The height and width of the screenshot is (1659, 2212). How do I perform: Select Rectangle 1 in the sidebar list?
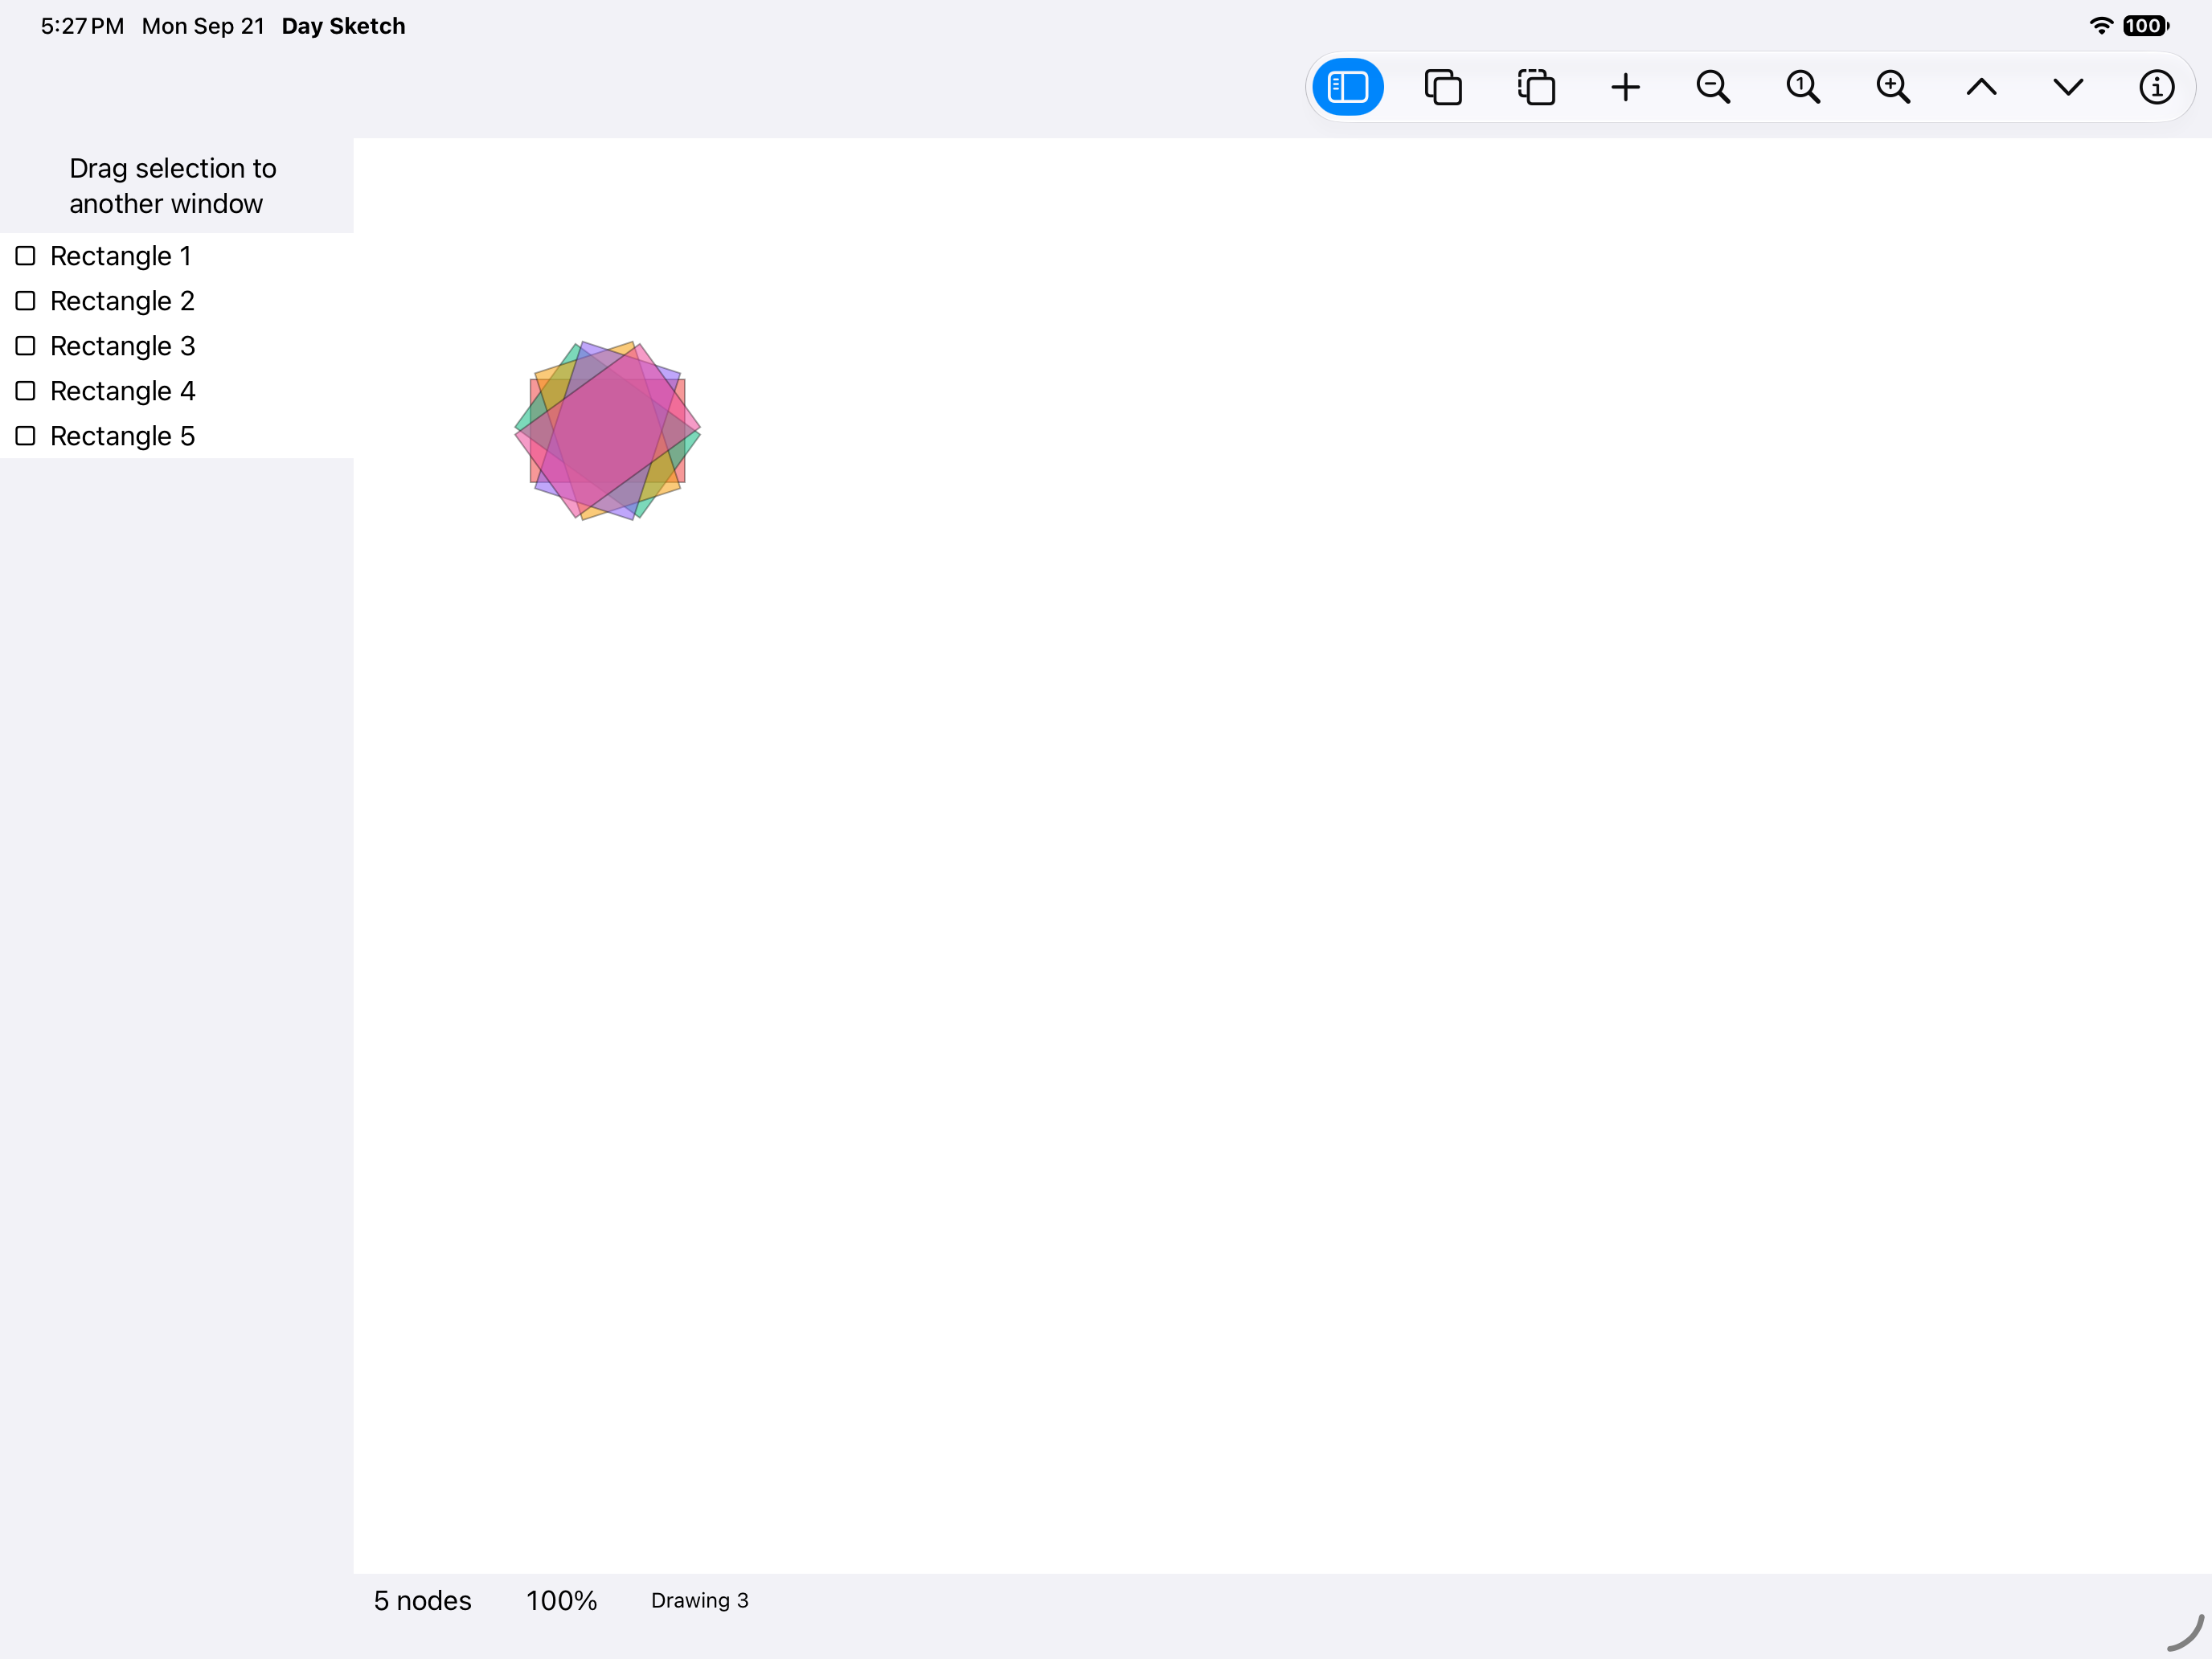(177, 256)
